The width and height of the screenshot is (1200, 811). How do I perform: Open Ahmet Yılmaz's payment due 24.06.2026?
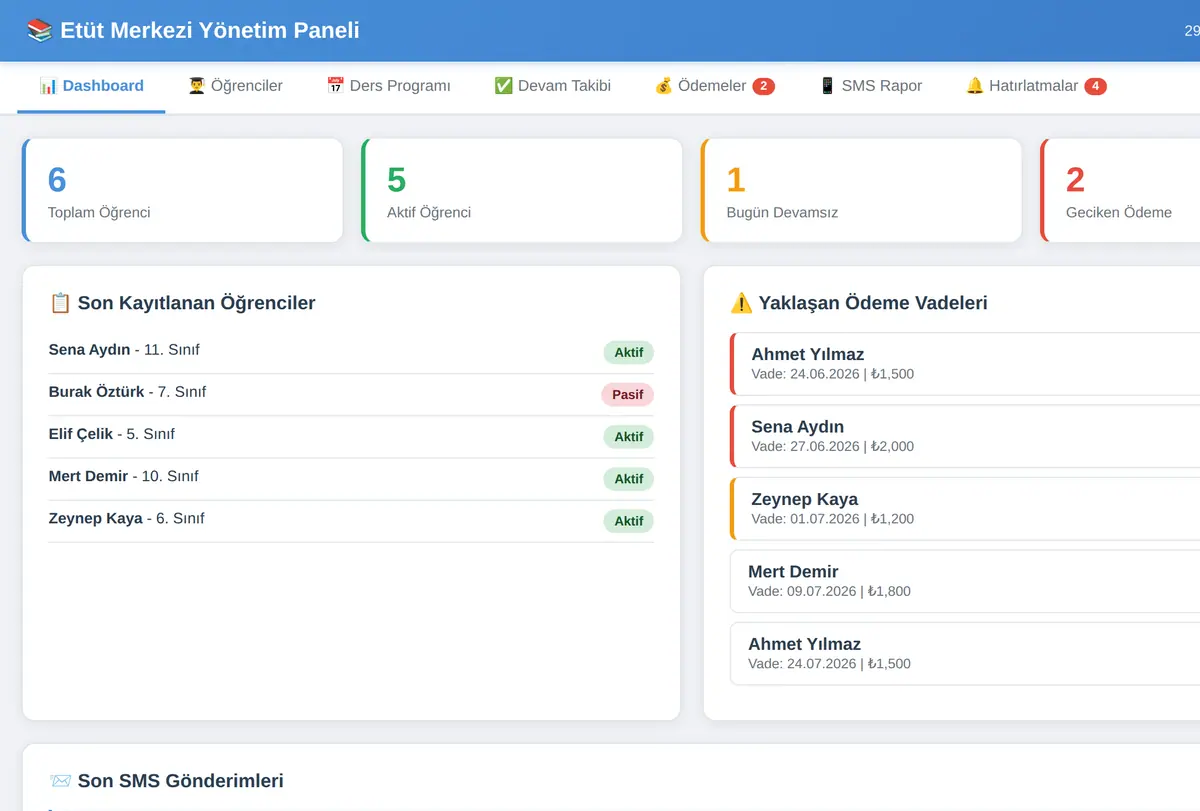coord(965,363)
